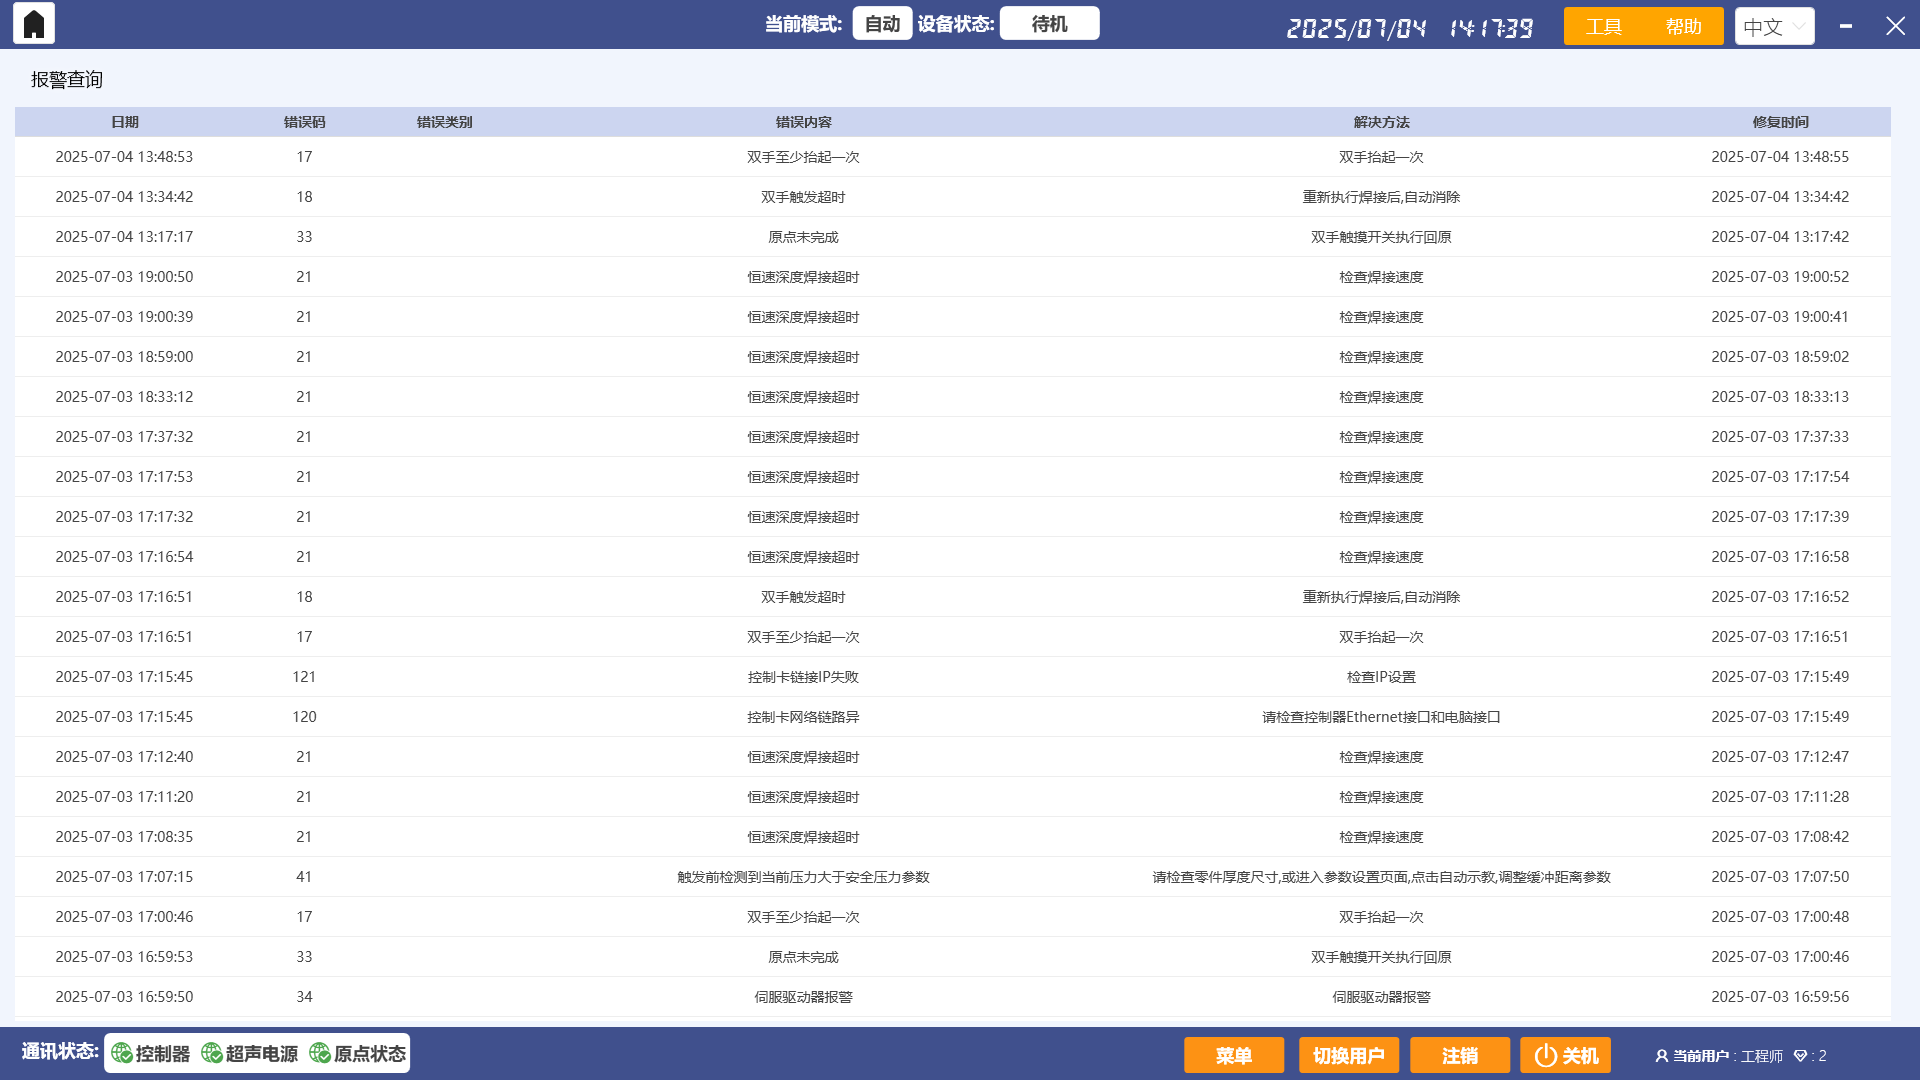The height and width of the screenshot is (1080, 1920).
Task: Select the alarm dated 2025-07-03 17:08:35
Action: click(952, 837)
